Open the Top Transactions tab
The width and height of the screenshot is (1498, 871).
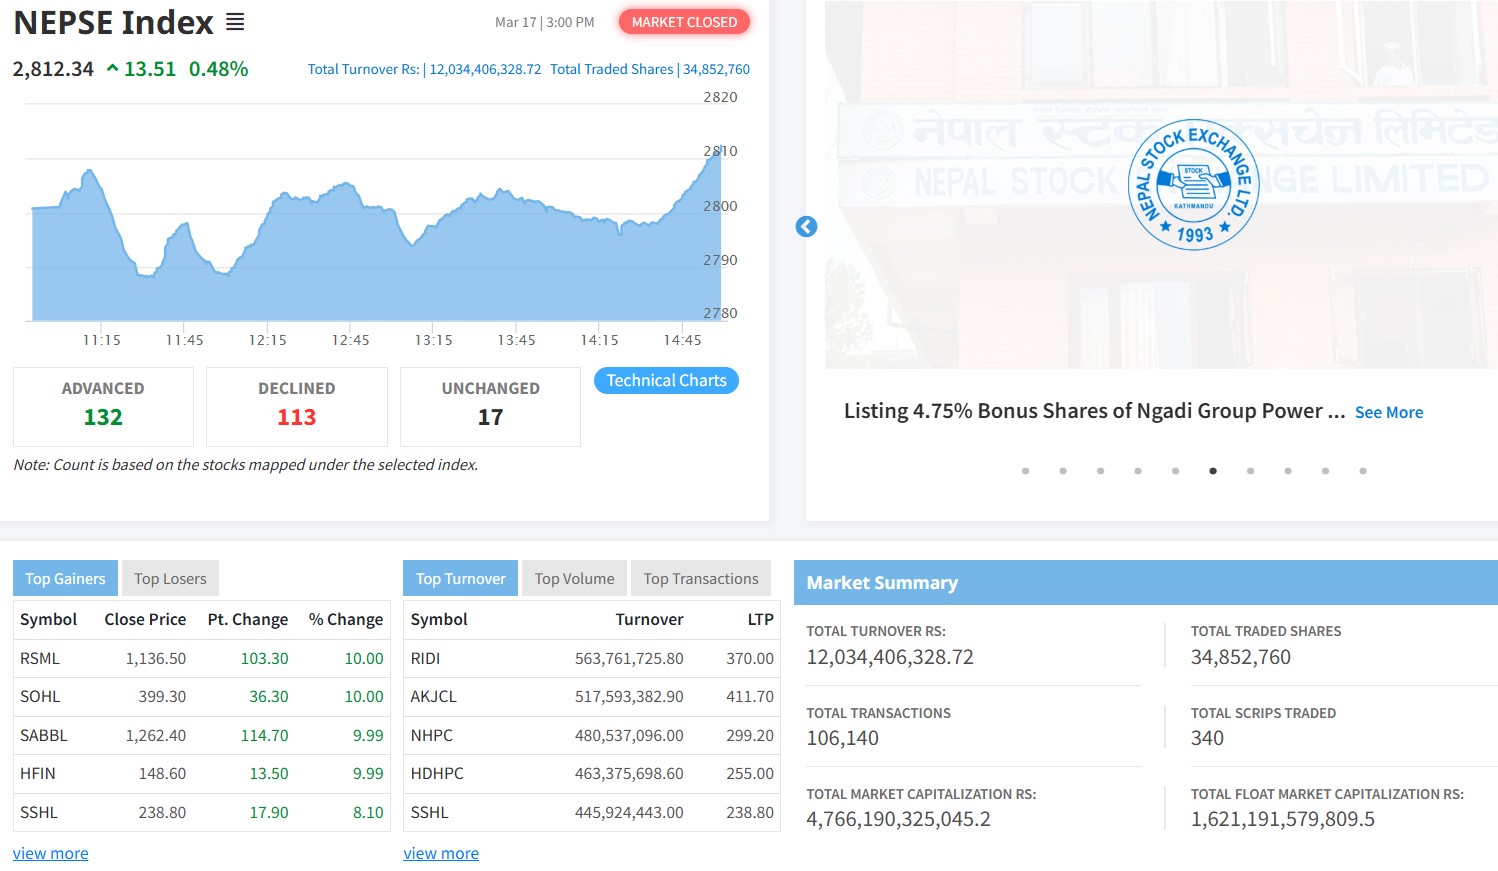(x=700, y=579)
